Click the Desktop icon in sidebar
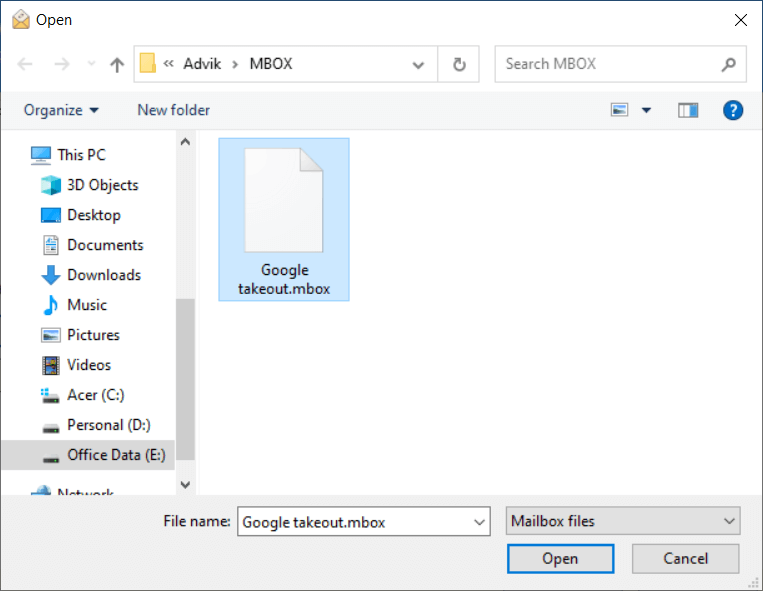Viewport: 763px width, 591px height. tap(51, 215)
